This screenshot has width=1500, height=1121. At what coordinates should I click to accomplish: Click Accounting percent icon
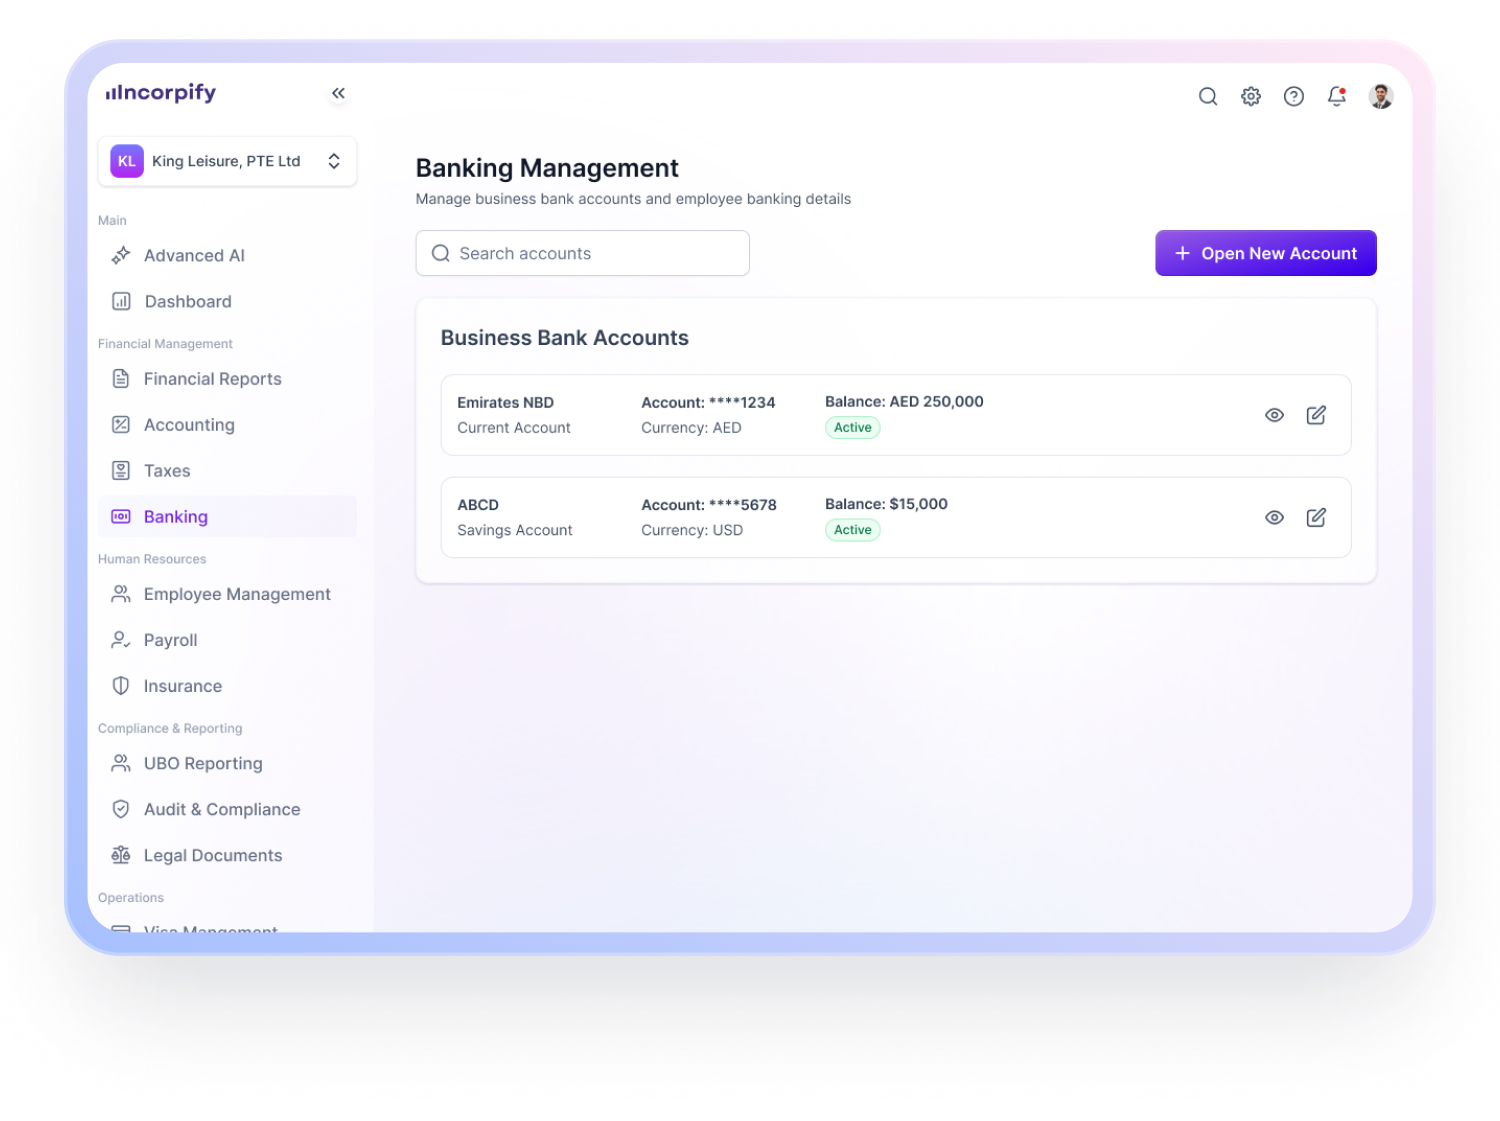point(121,424)
